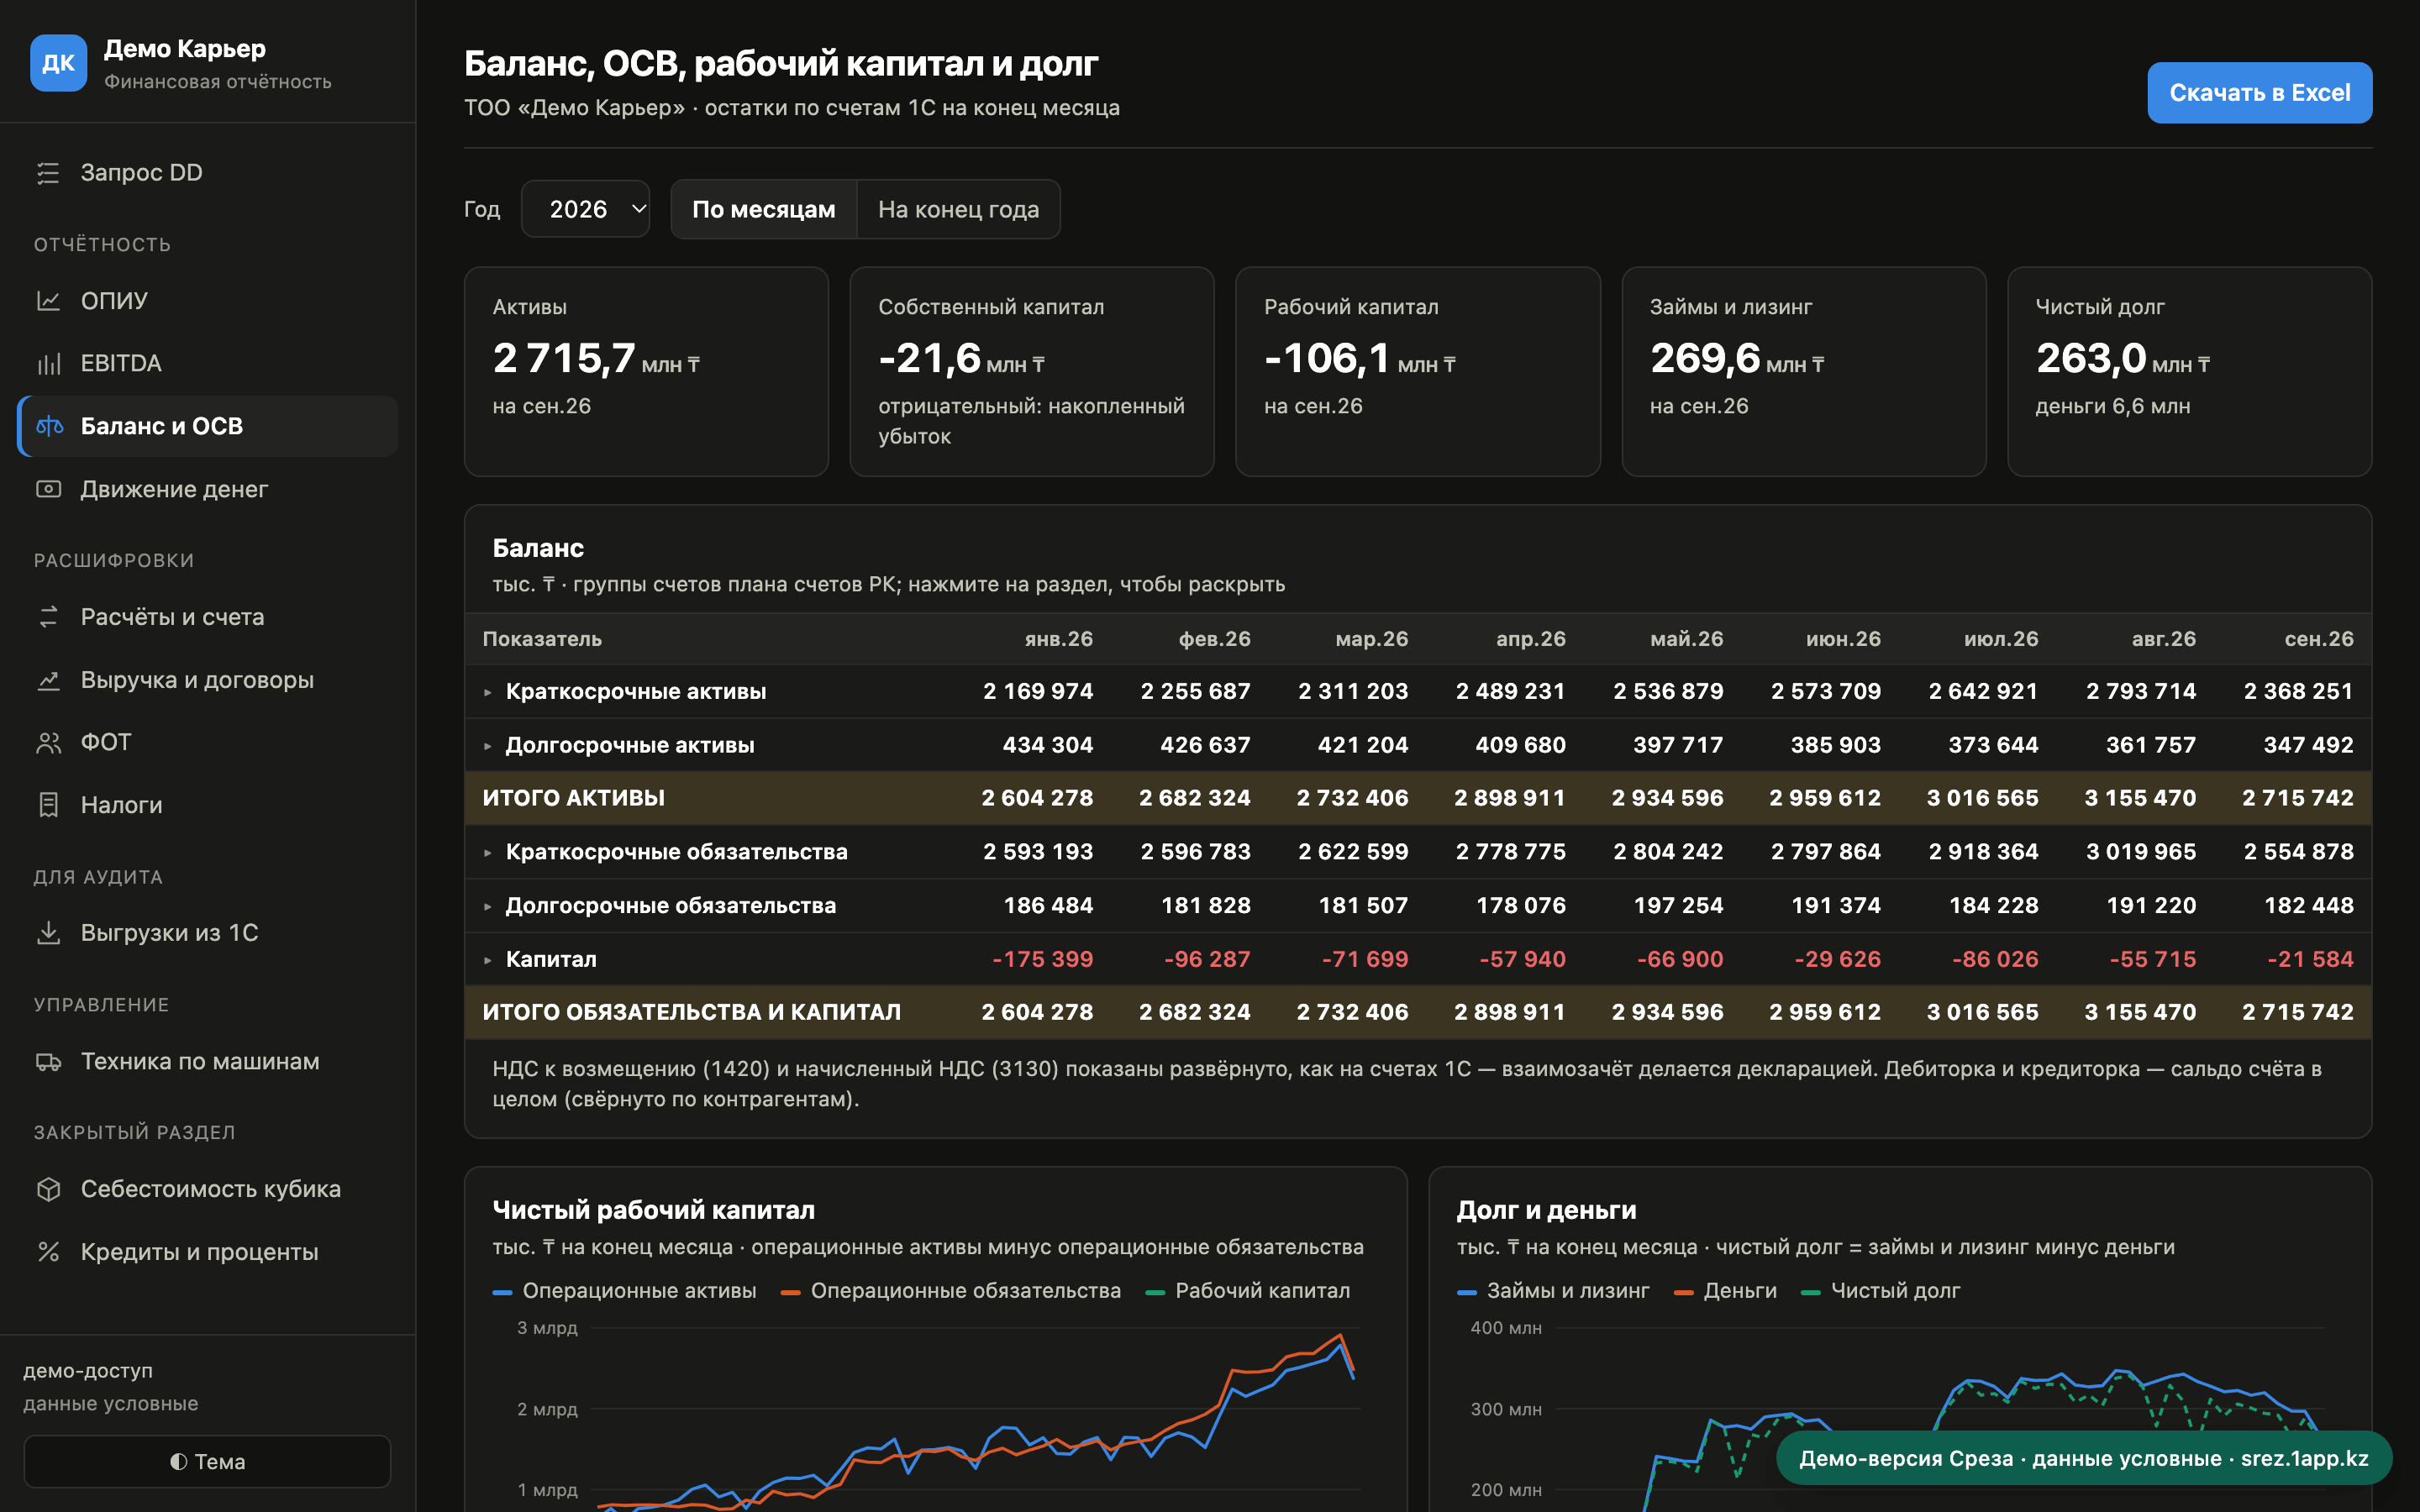Click the ДК company logo badge
The height and width of the screenshot is (1512, 2420).
(59, 63)
